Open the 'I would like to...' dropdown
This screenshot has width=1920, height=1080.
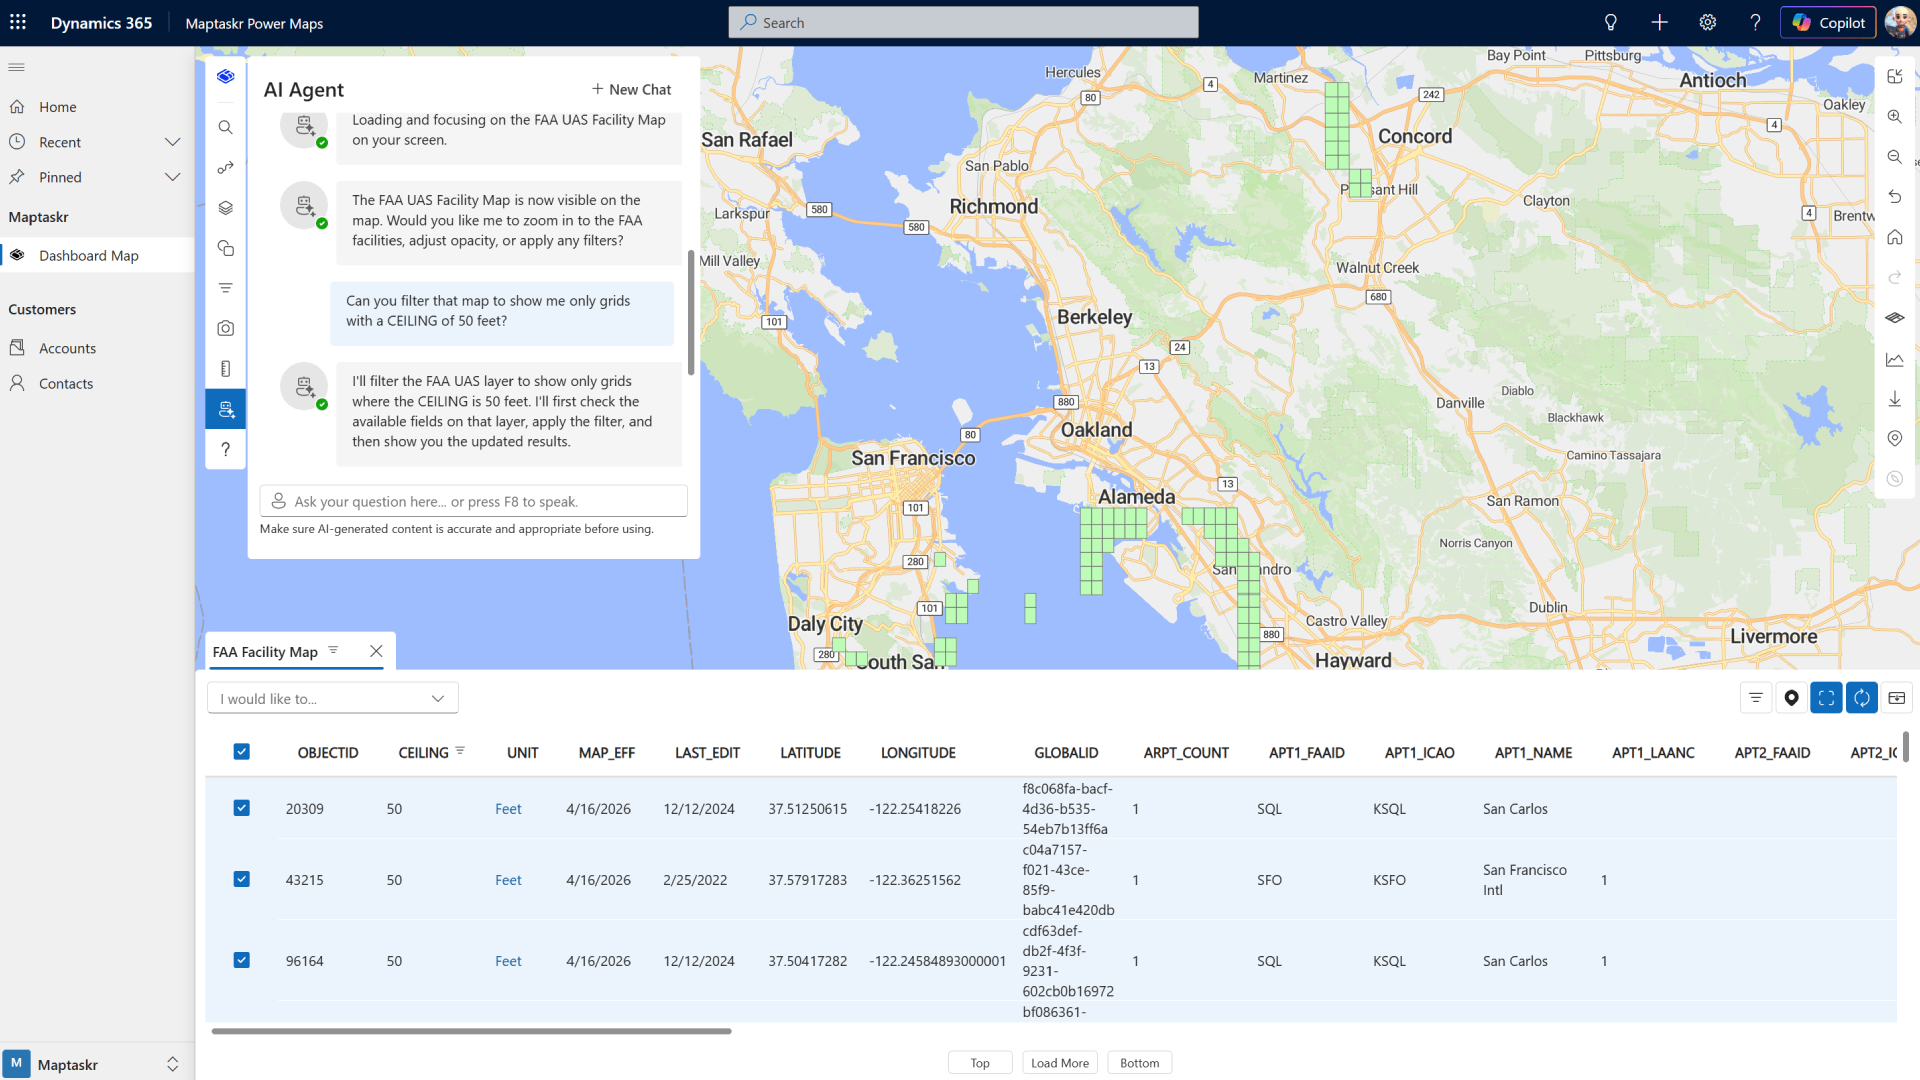(x=332, y=698)
